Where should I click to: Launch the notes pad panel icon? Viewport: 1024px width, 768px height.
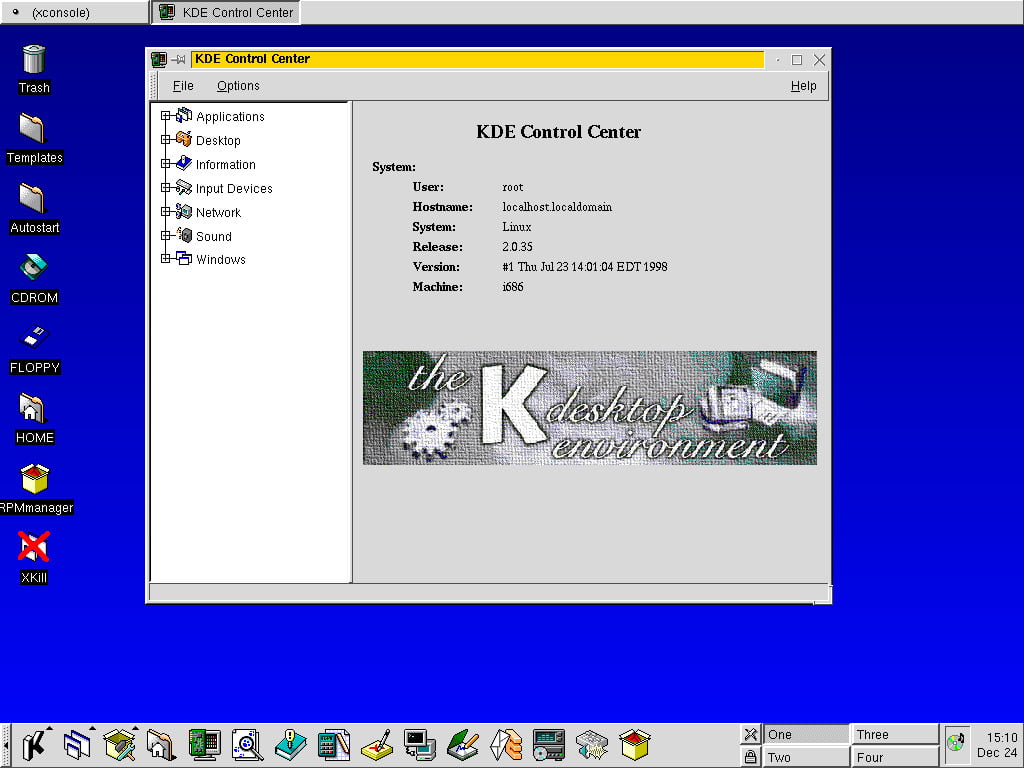tap(377, 745)
